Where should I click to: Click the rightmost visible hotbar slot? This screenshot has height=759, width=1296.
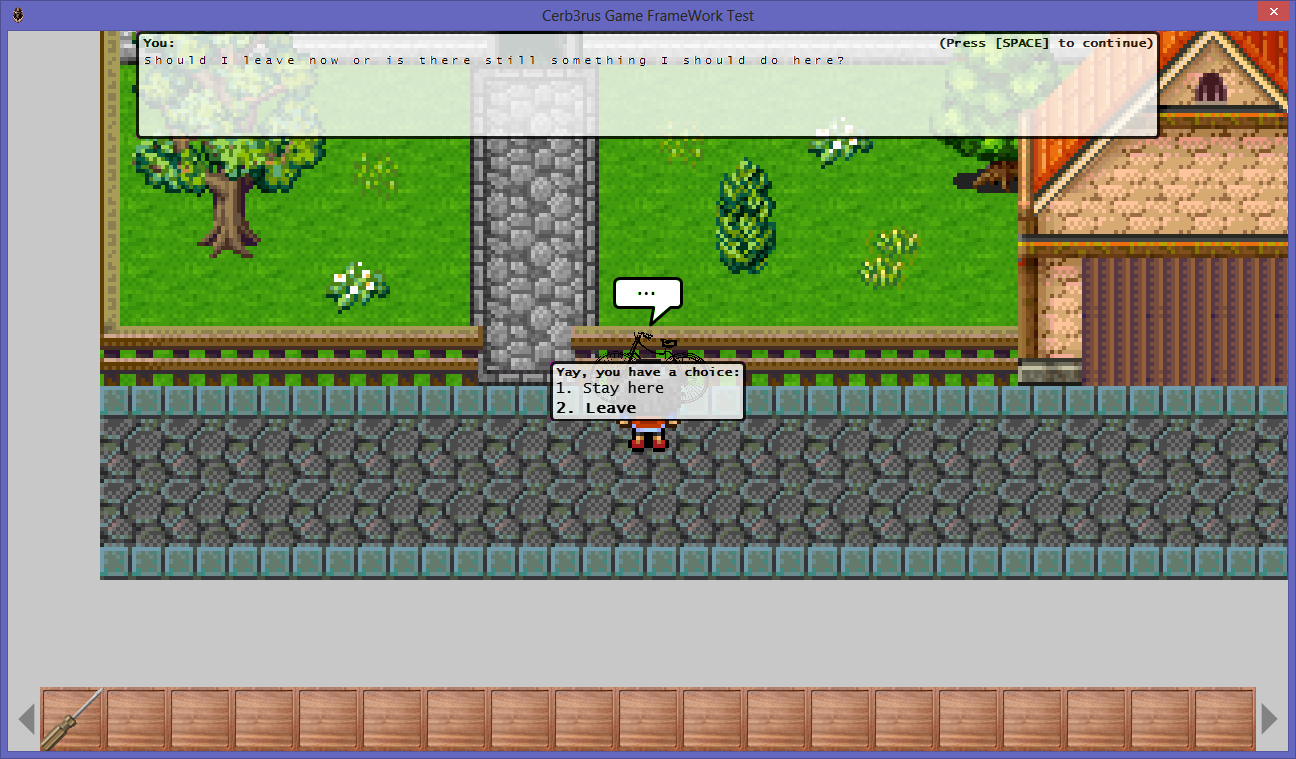(1225, 718)
